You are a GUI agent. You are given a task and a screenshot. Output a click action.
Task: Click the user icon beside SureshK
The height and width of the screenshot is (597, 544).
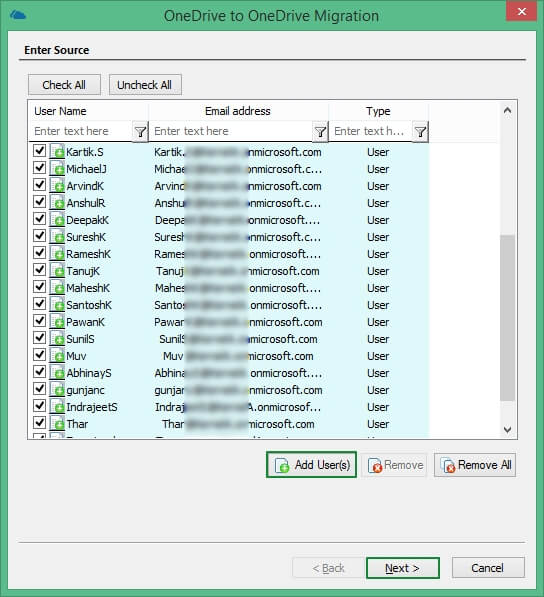(57, 237)
